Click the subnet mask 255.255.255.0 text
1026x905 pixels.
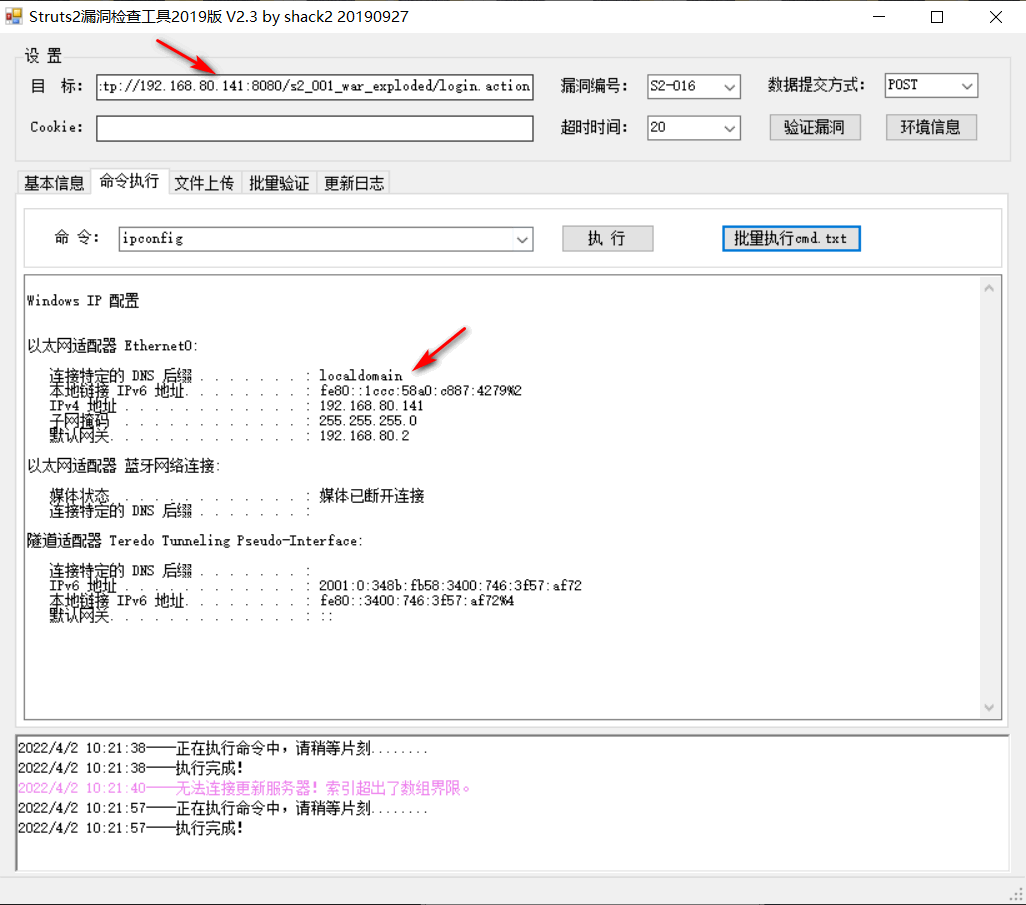(x=368, y=421)
